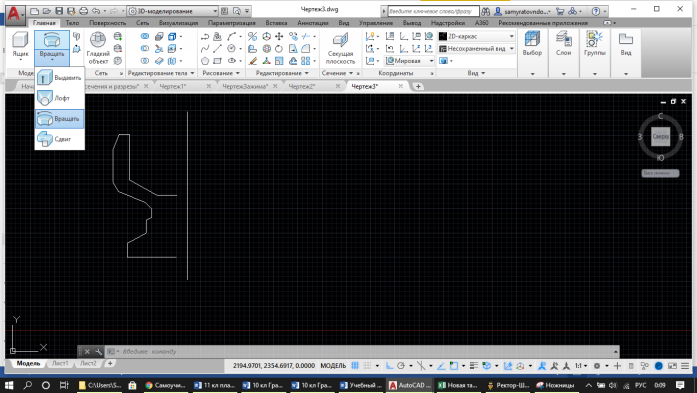Switch to the Чертеж2 drawing tab

tap(302, 86)
